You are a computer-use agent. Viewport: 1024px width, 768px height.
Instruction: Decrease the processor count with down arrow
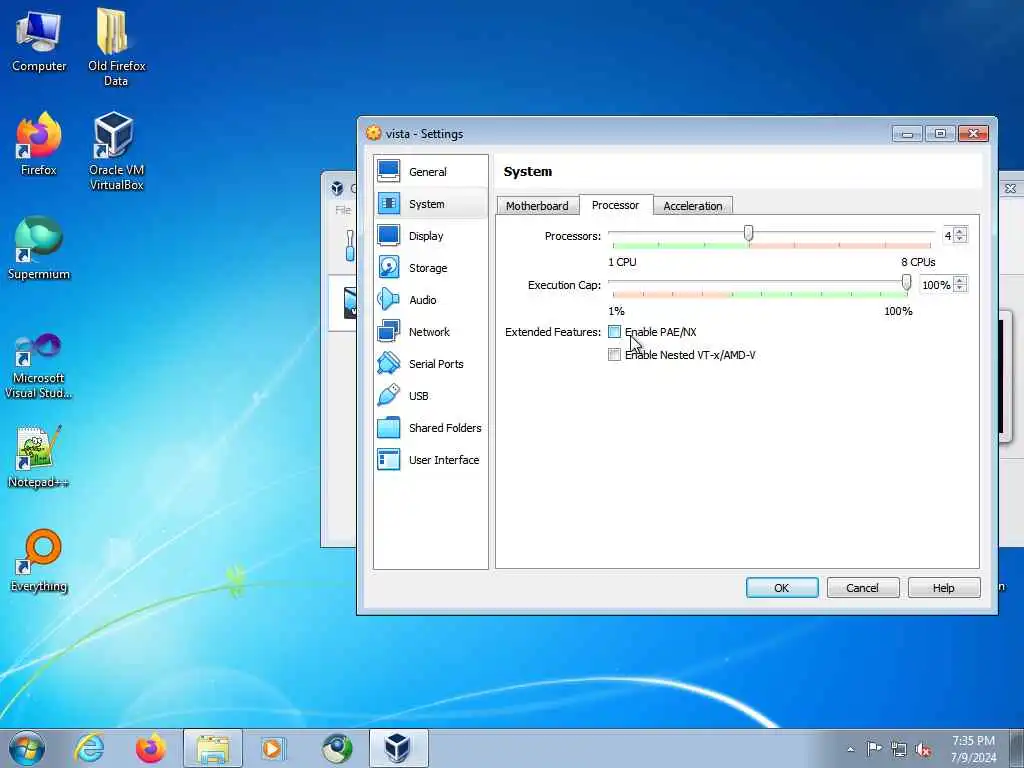tap(959, 240)
